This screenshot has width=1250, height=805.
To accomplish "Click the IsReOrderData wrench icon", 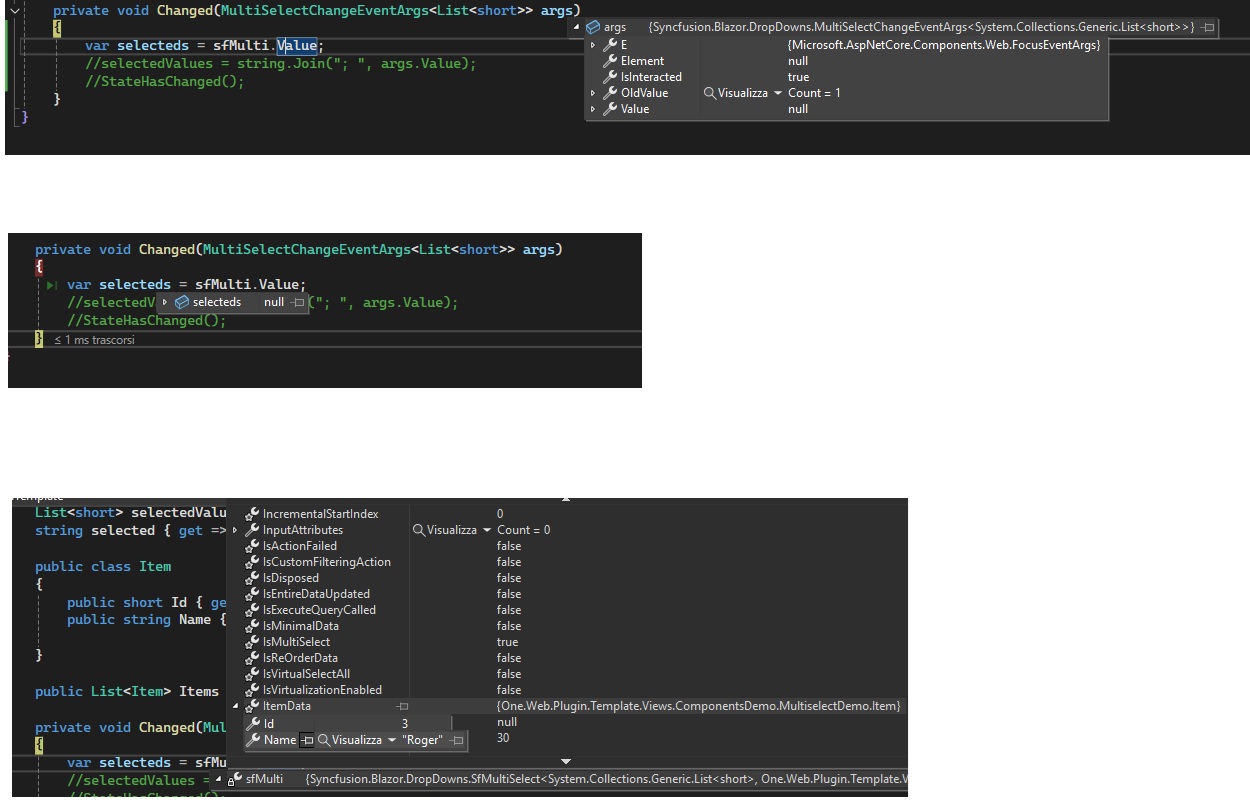I will pos(252,658).
